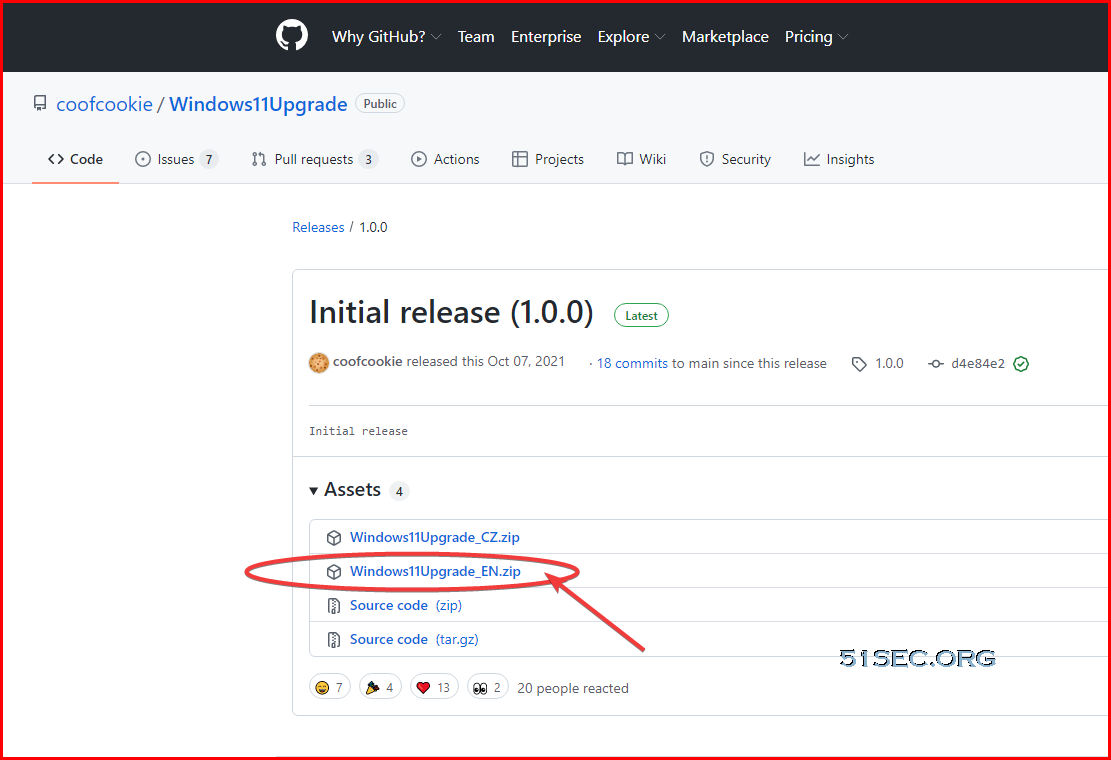Click package icon beside Windows11Upgrade_CZ.zip

[334, 538]
